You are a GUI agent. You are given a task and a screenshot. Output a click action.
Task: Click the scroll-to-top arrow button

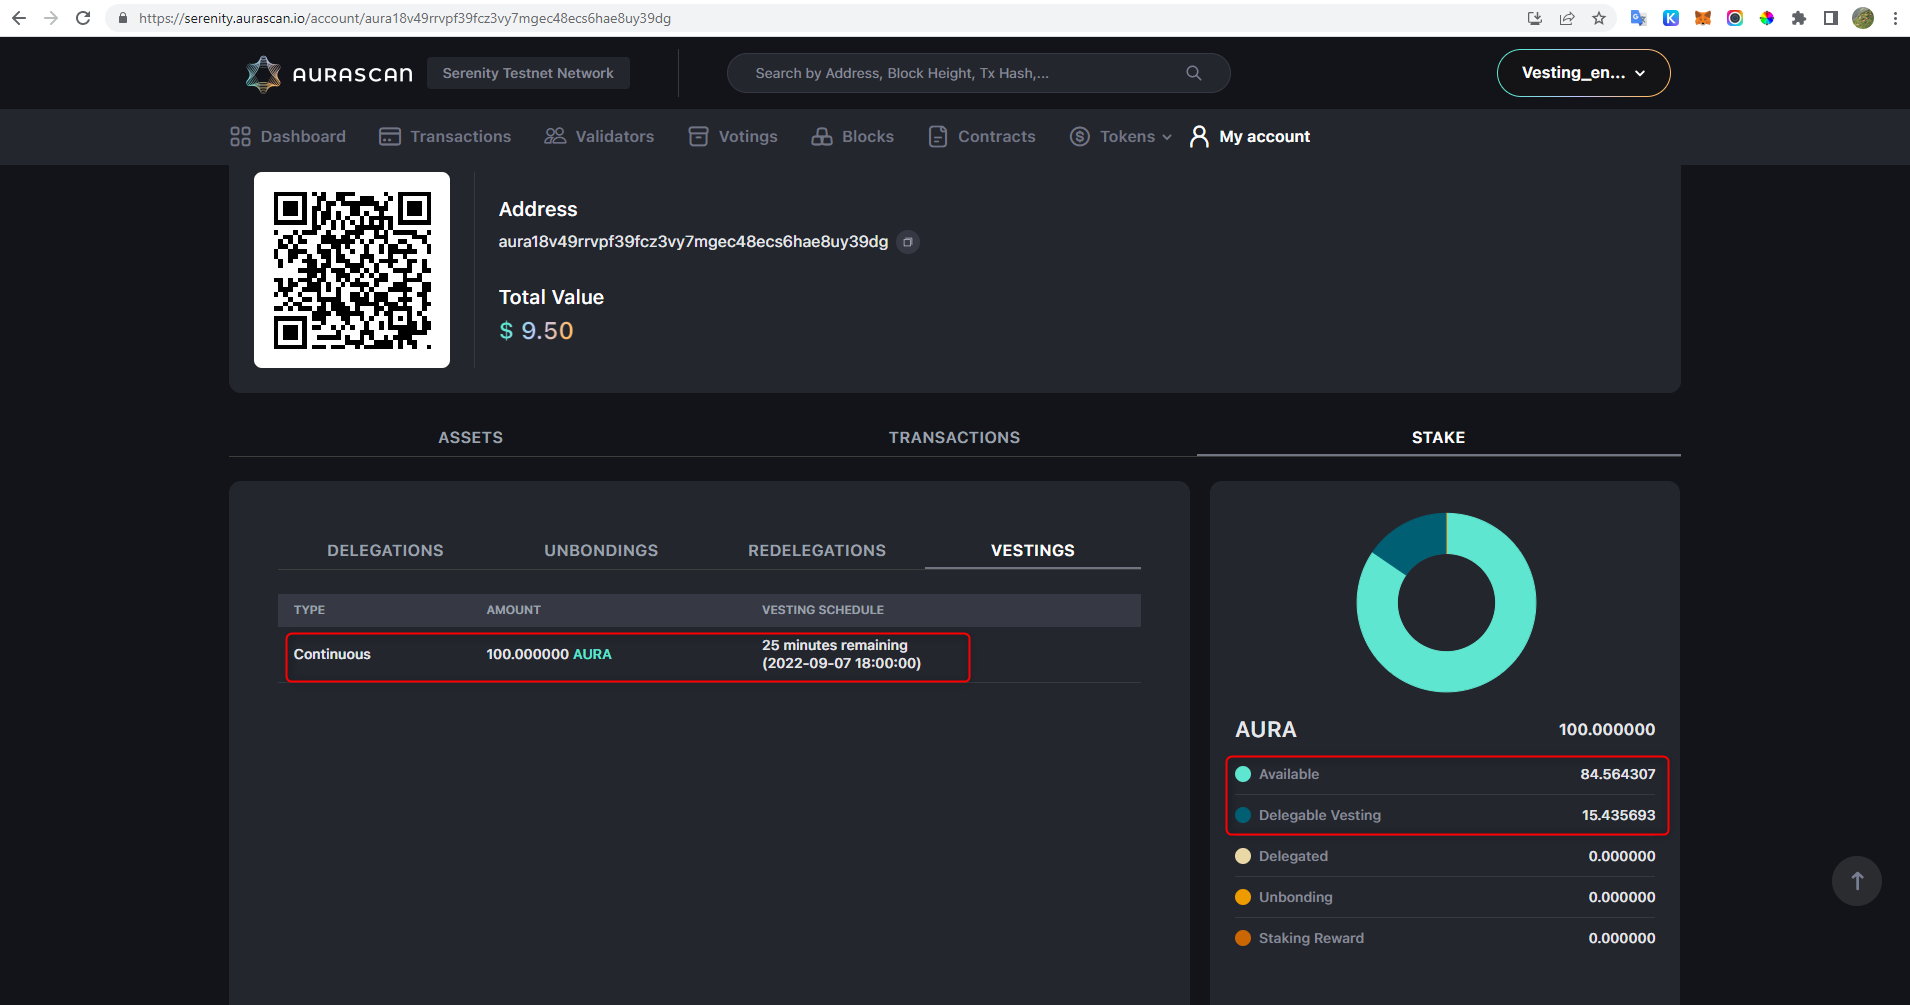click(1855, 880)
